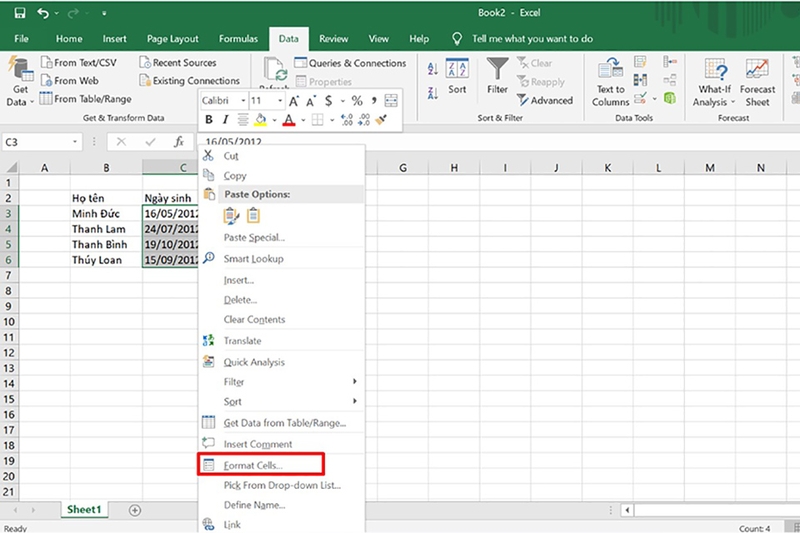800x533 pixels.
Task: Click the center align icon in mini toolbar
Action: pyautogui.click(x=243, y=120)
